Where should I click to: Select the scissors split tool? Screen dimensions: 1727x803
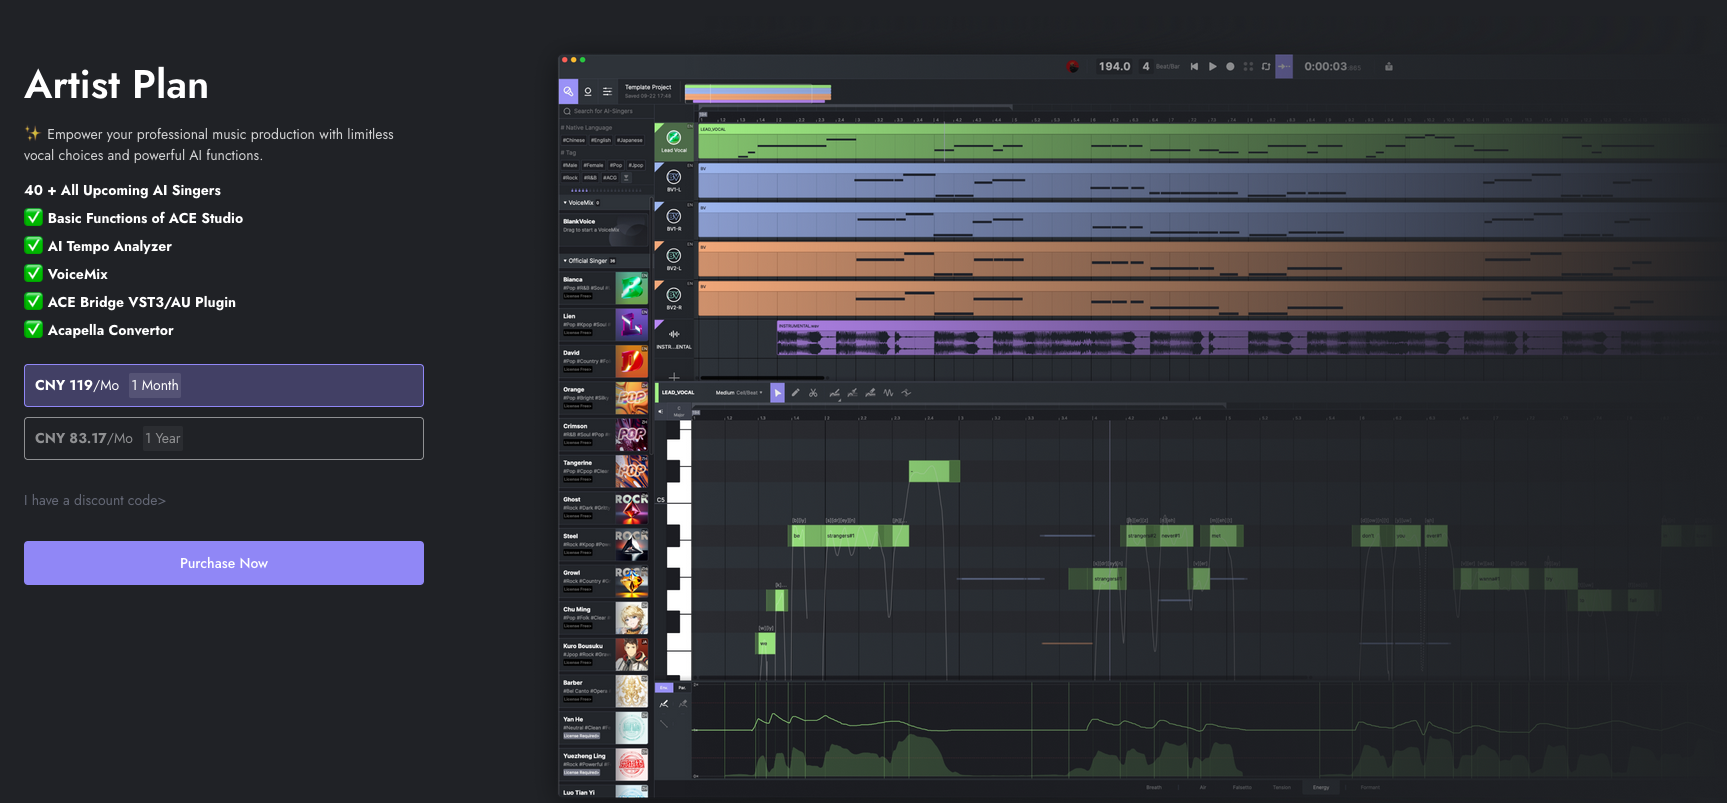click(x=814, y=393)
